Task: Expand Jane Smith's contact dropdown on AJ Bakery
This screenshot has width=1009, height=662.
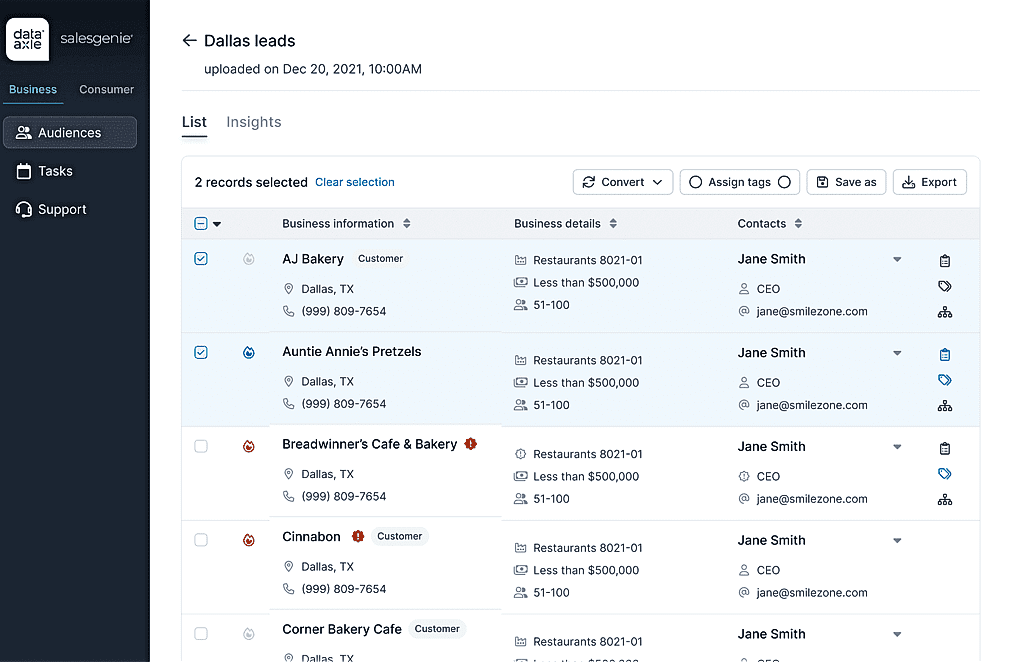Action: tap(897, 259)
